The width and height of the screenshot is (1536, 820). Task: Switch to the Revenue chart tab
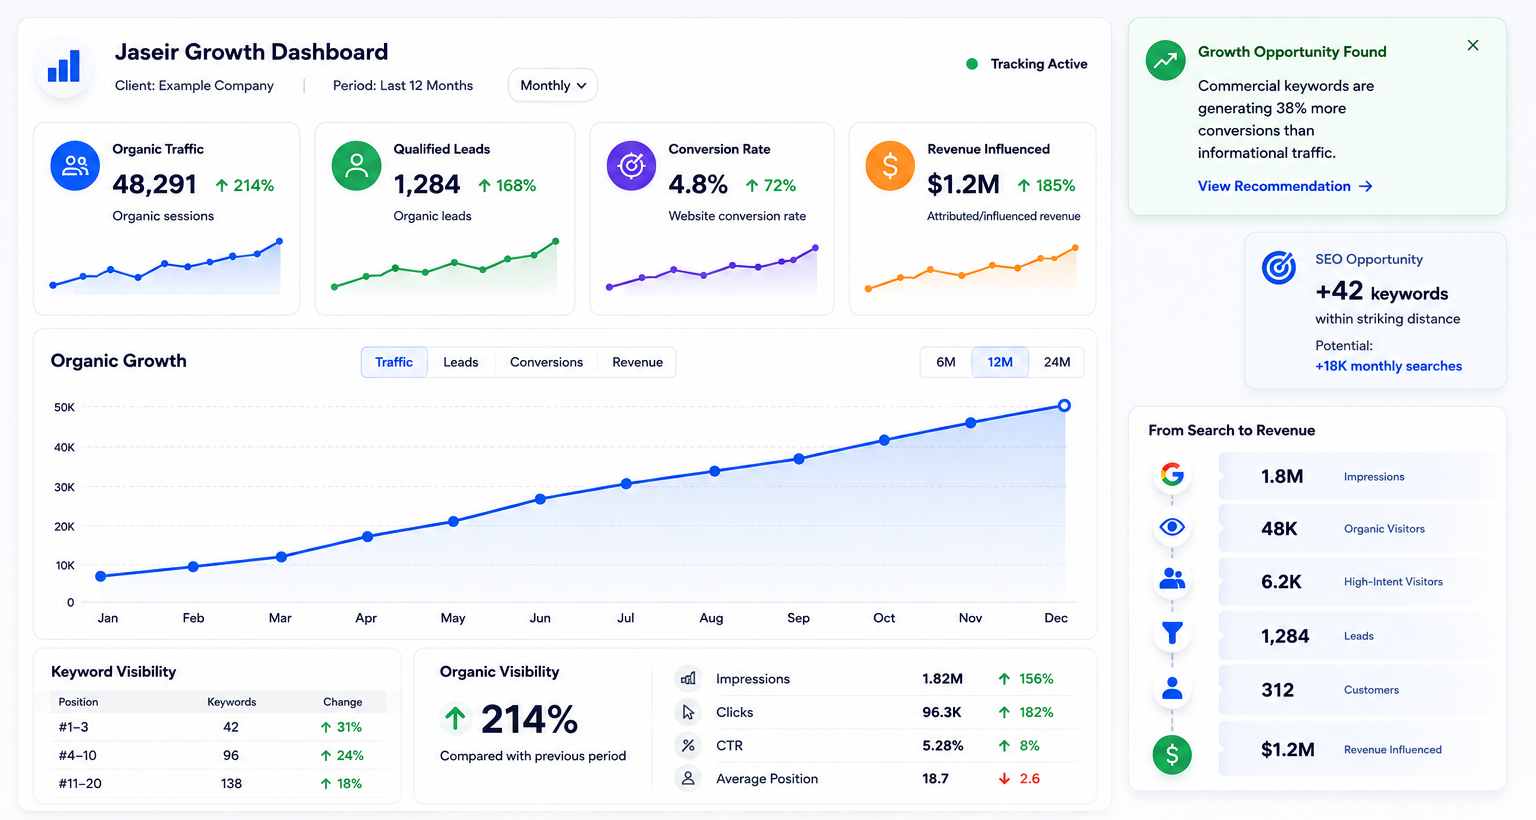(x=638, y=362)
